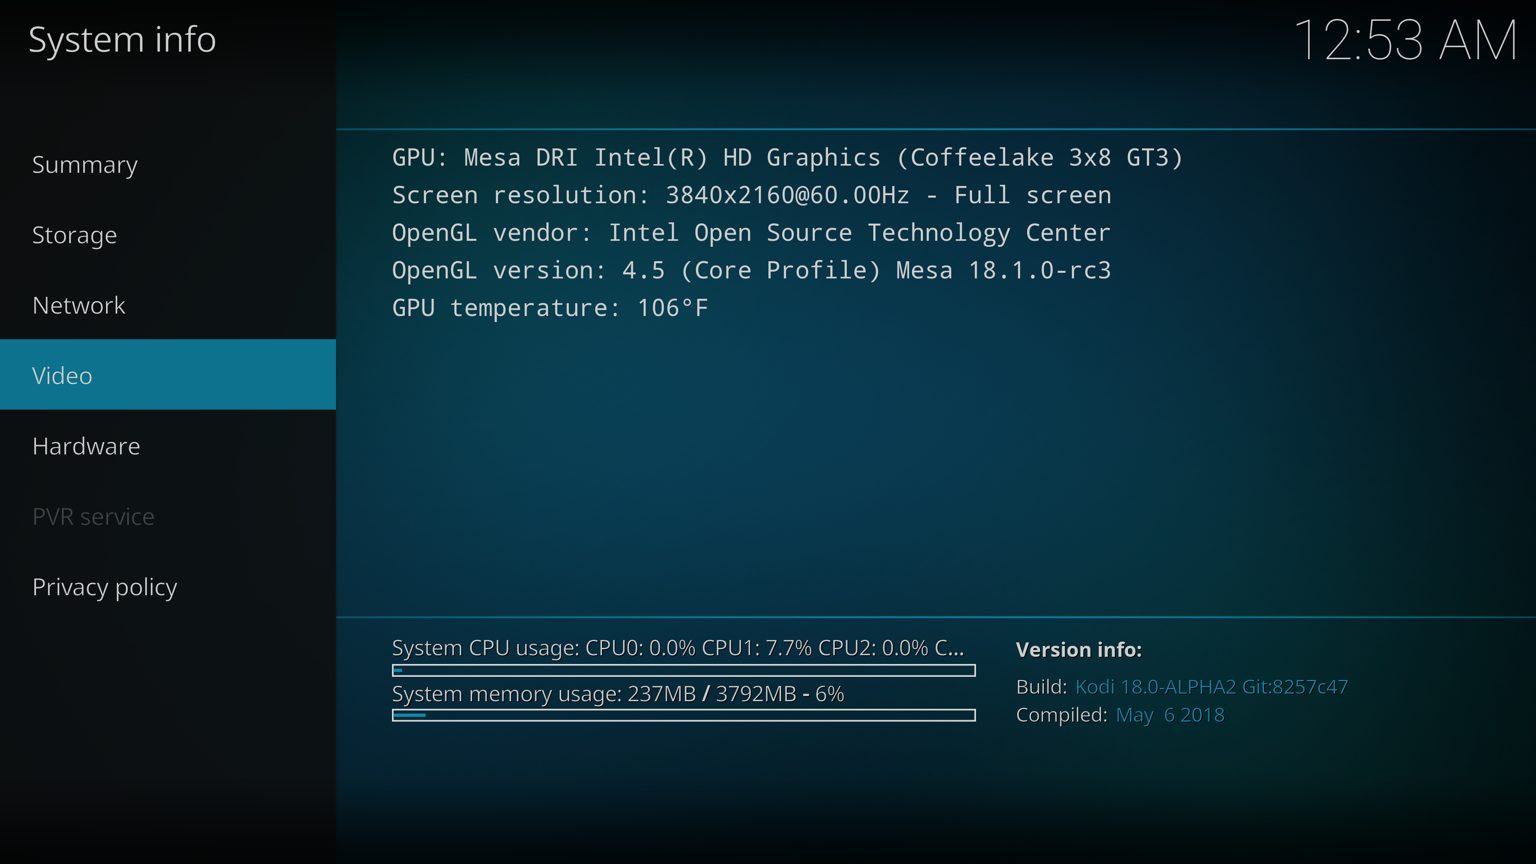Click the Screen resolution 3840x2160 line

pyautogui.click(x=751, y=195)
